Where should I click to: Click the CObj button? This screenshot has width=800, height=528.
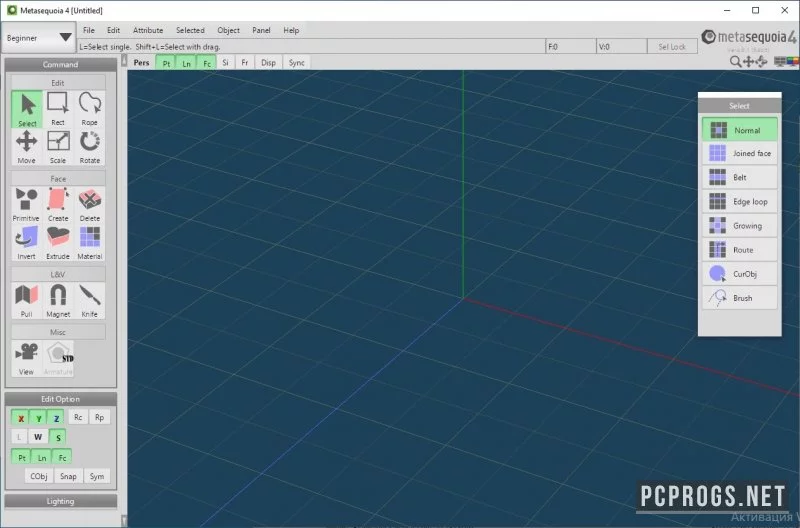39,476
